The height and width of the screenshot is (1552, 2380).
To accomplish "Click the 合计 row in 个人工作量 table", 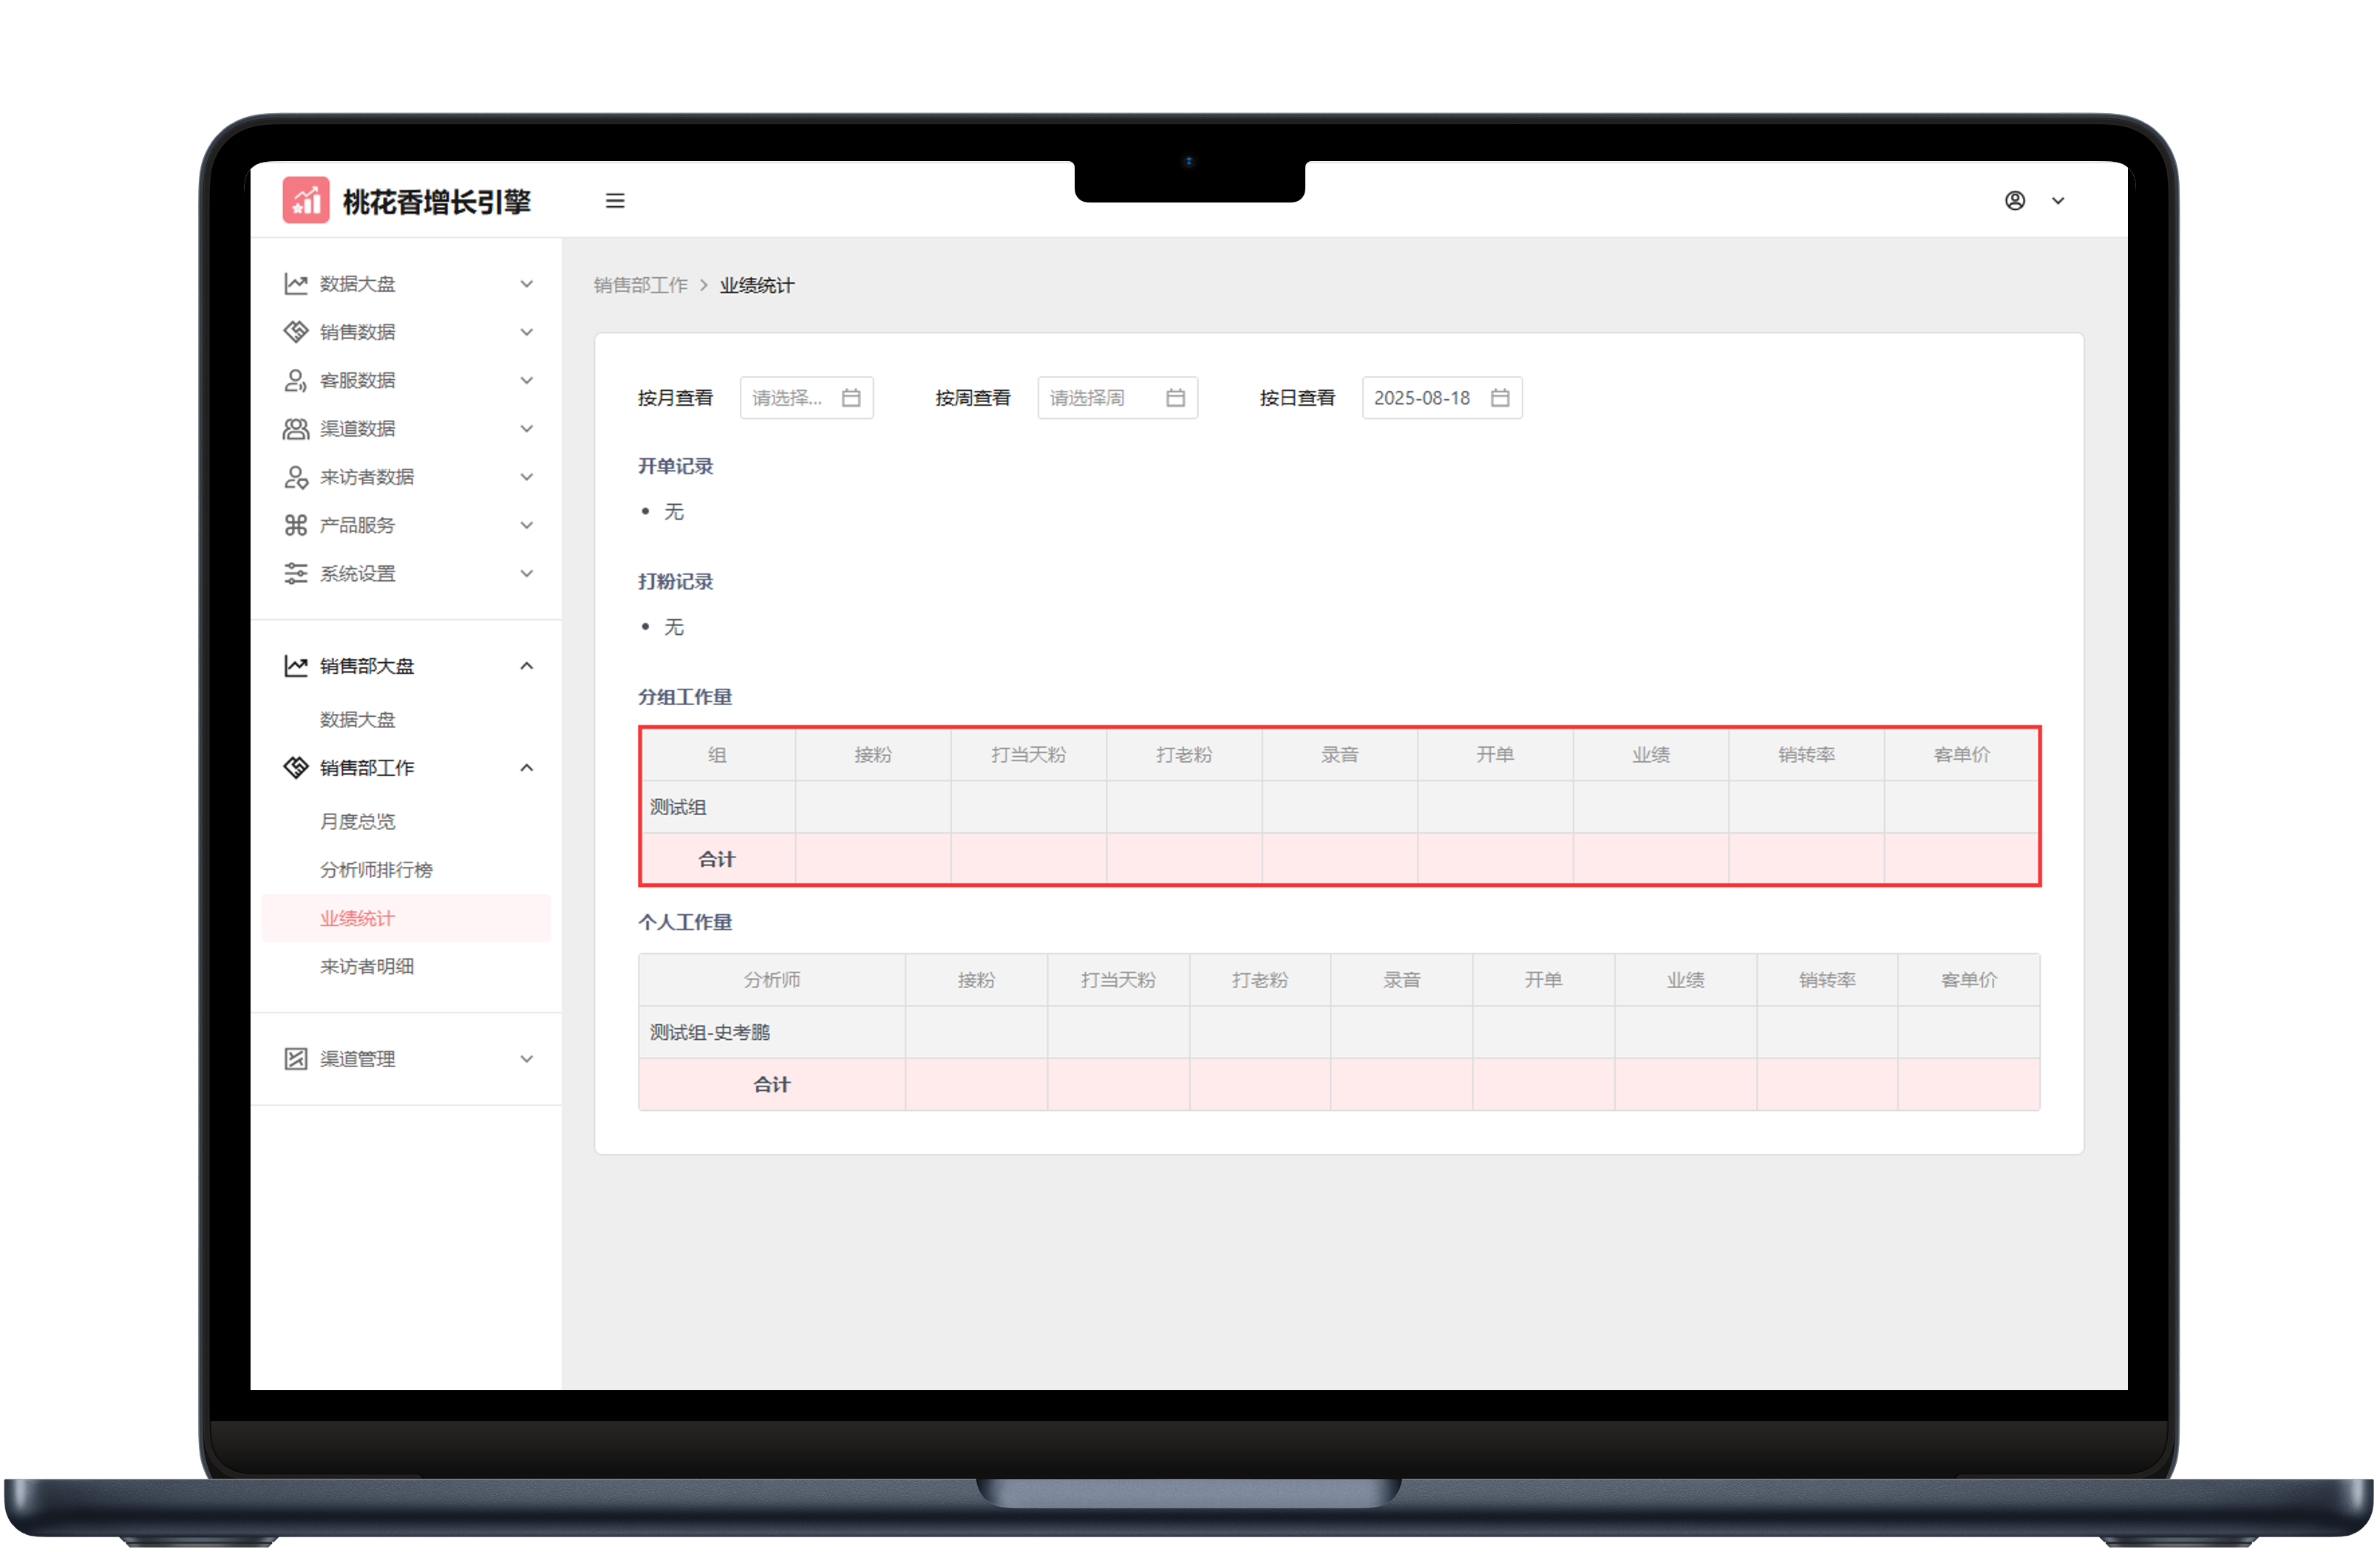I will [x=1339, y=1084].
